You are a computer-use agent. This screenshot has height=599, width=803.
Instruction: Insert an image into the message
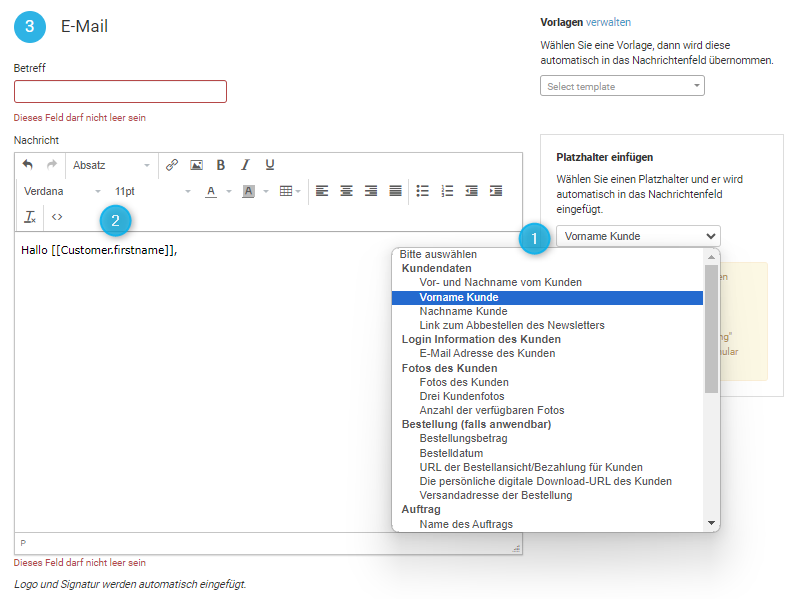196,165
